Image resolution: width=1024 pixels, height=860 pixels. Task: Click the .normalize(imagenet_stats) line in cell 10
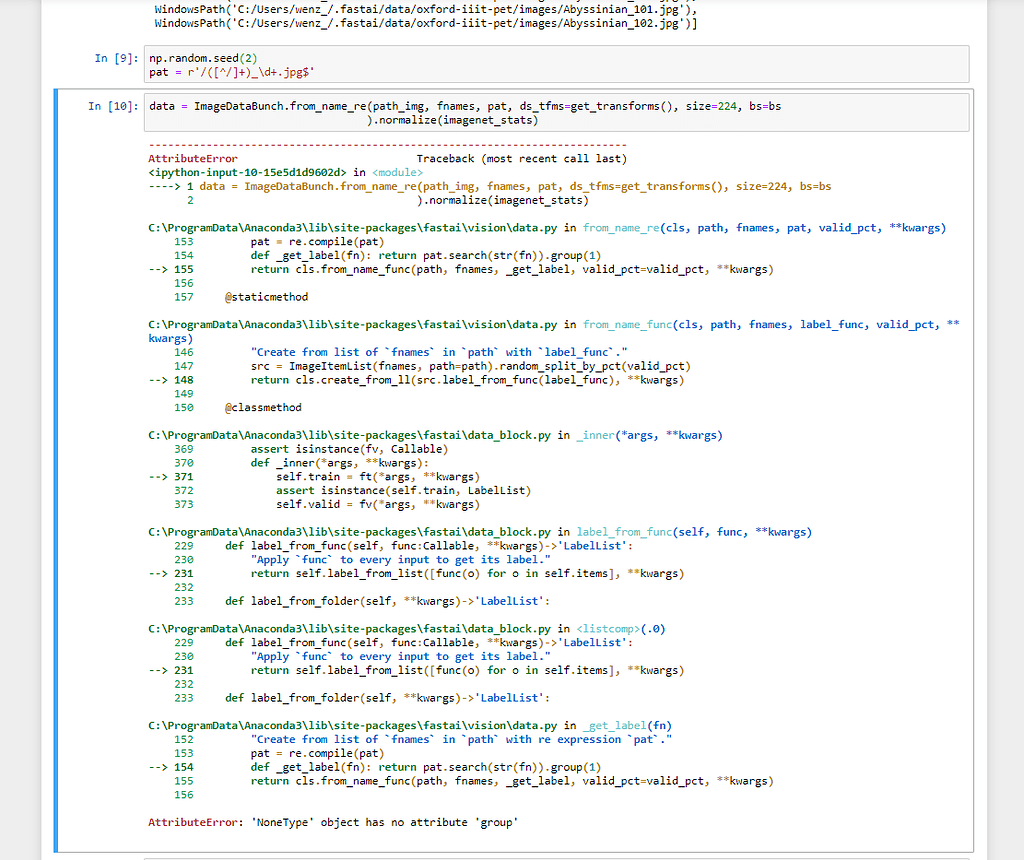coord(453,120)
